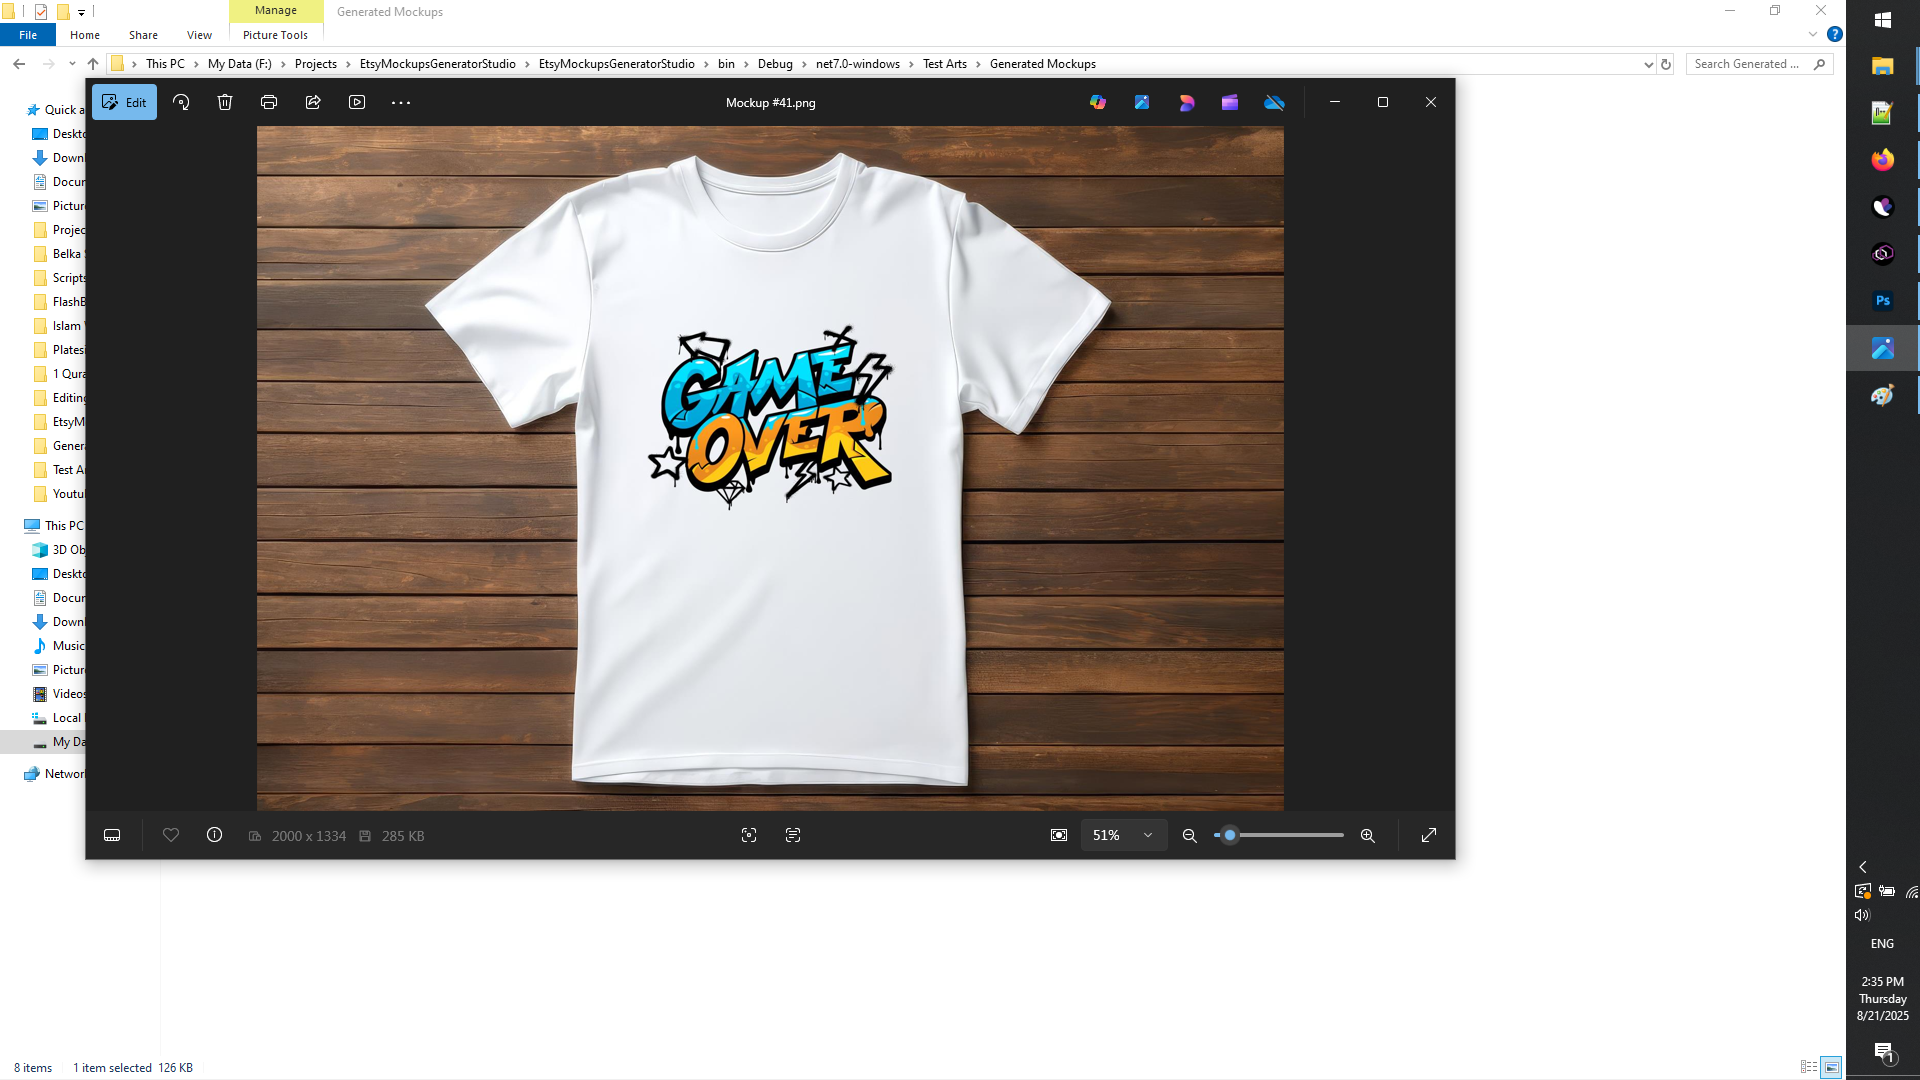The width and height of the screenshot is (1920, 1080).
Task: Expand the breadcrumb chevron next to Debug
Action: click(804, 63)
